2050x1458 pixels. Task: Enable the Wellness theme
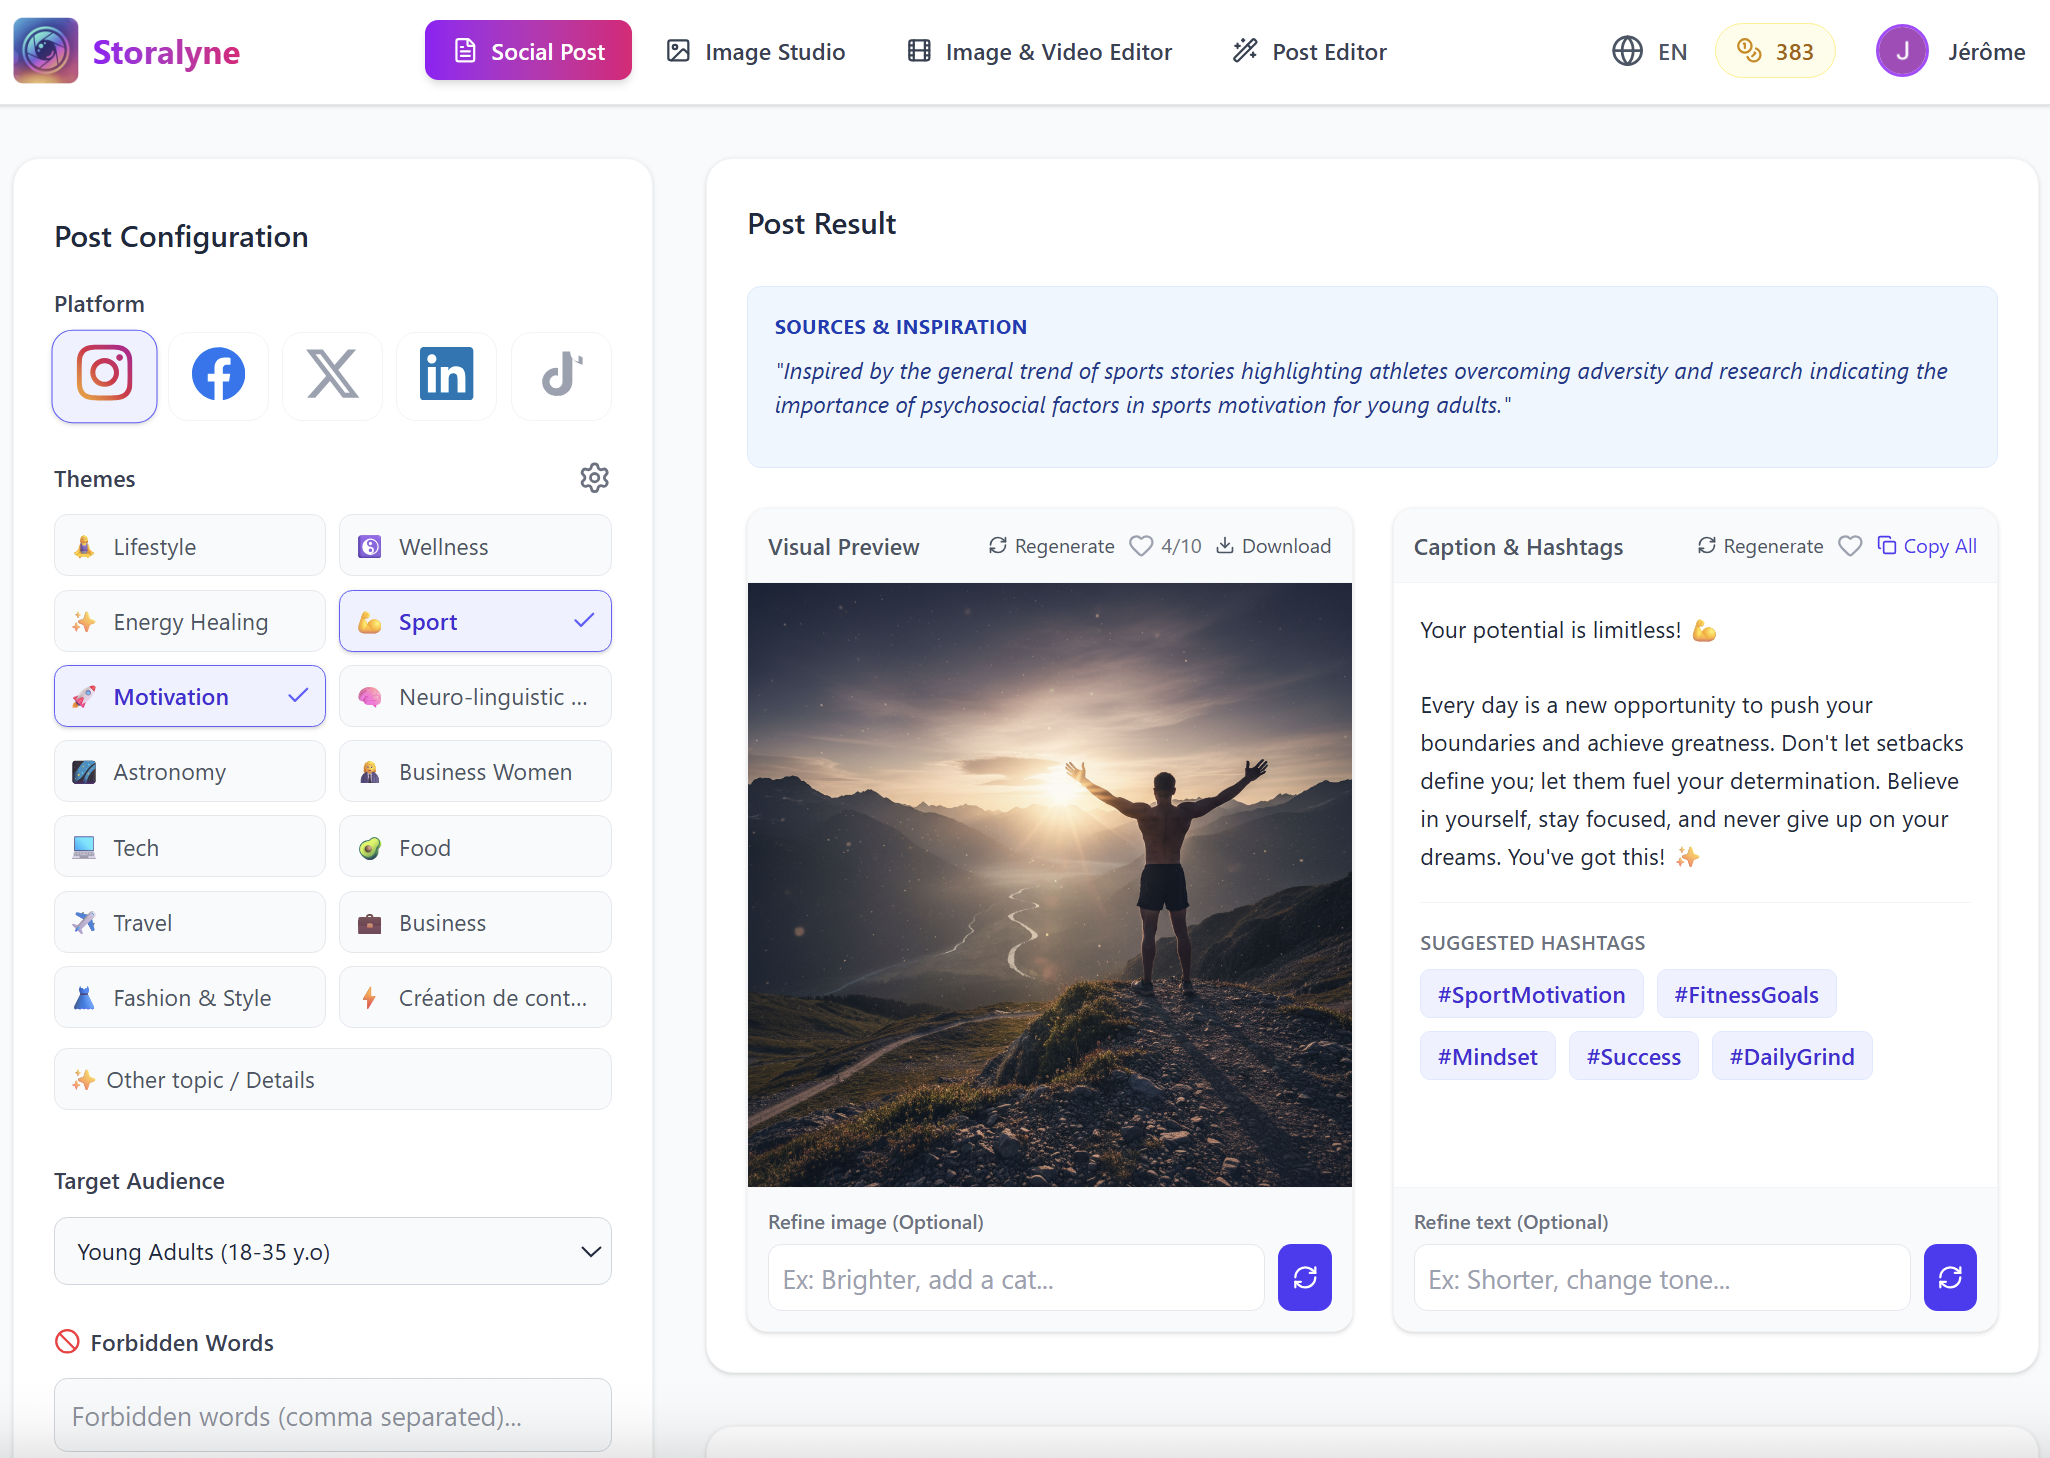click(x=475, y=546)
